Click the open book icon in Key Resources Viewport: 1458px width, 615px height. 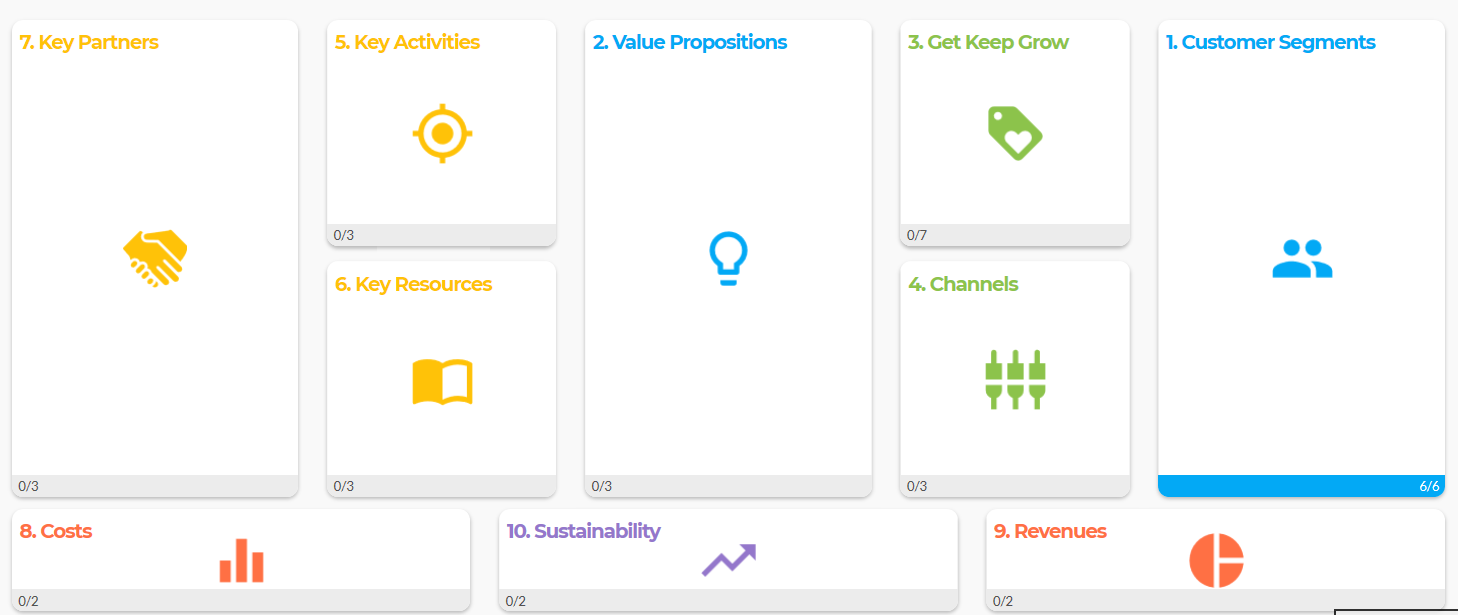coord(441,381)
